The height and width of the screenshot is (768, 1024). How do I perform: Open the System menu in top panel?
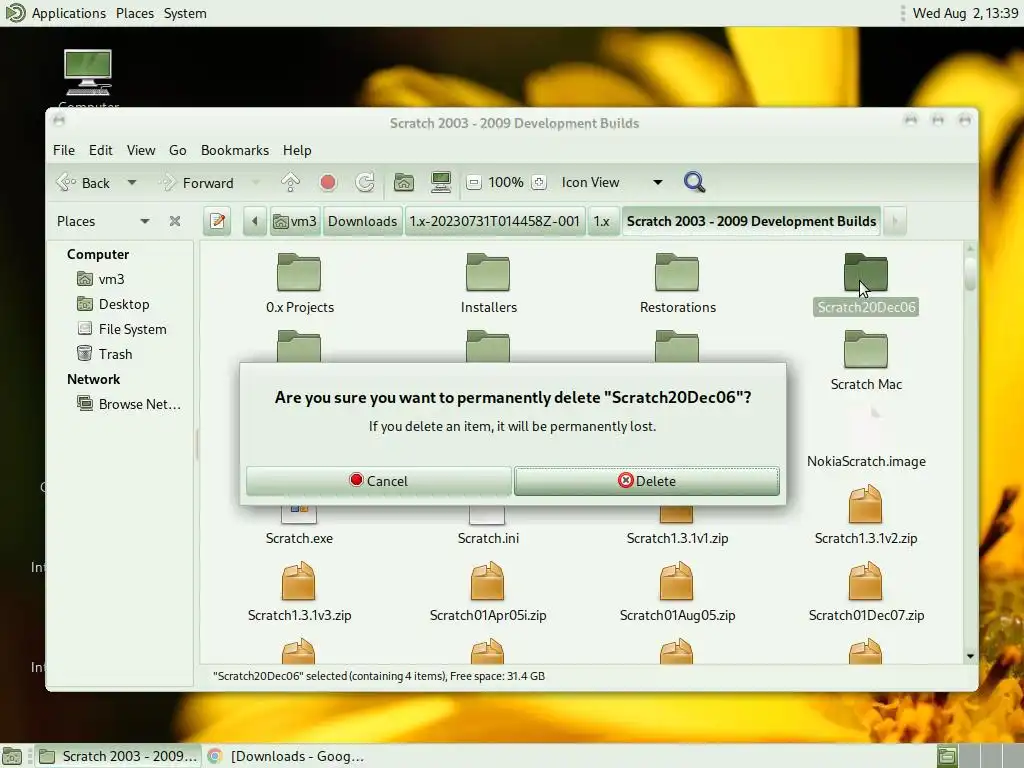tap(185, 13)
